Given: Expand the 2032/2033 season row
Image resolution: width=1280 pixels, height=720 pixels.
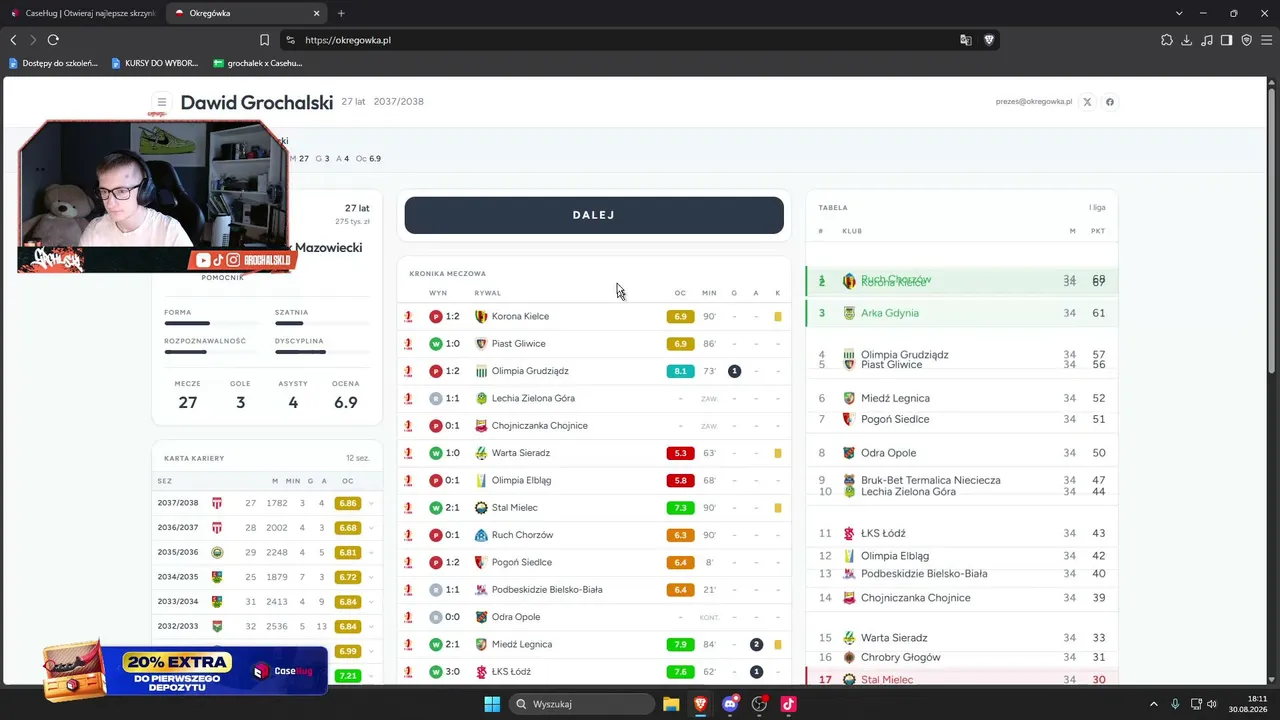Looking at the screenshot, I should click(x=371, y=626).
